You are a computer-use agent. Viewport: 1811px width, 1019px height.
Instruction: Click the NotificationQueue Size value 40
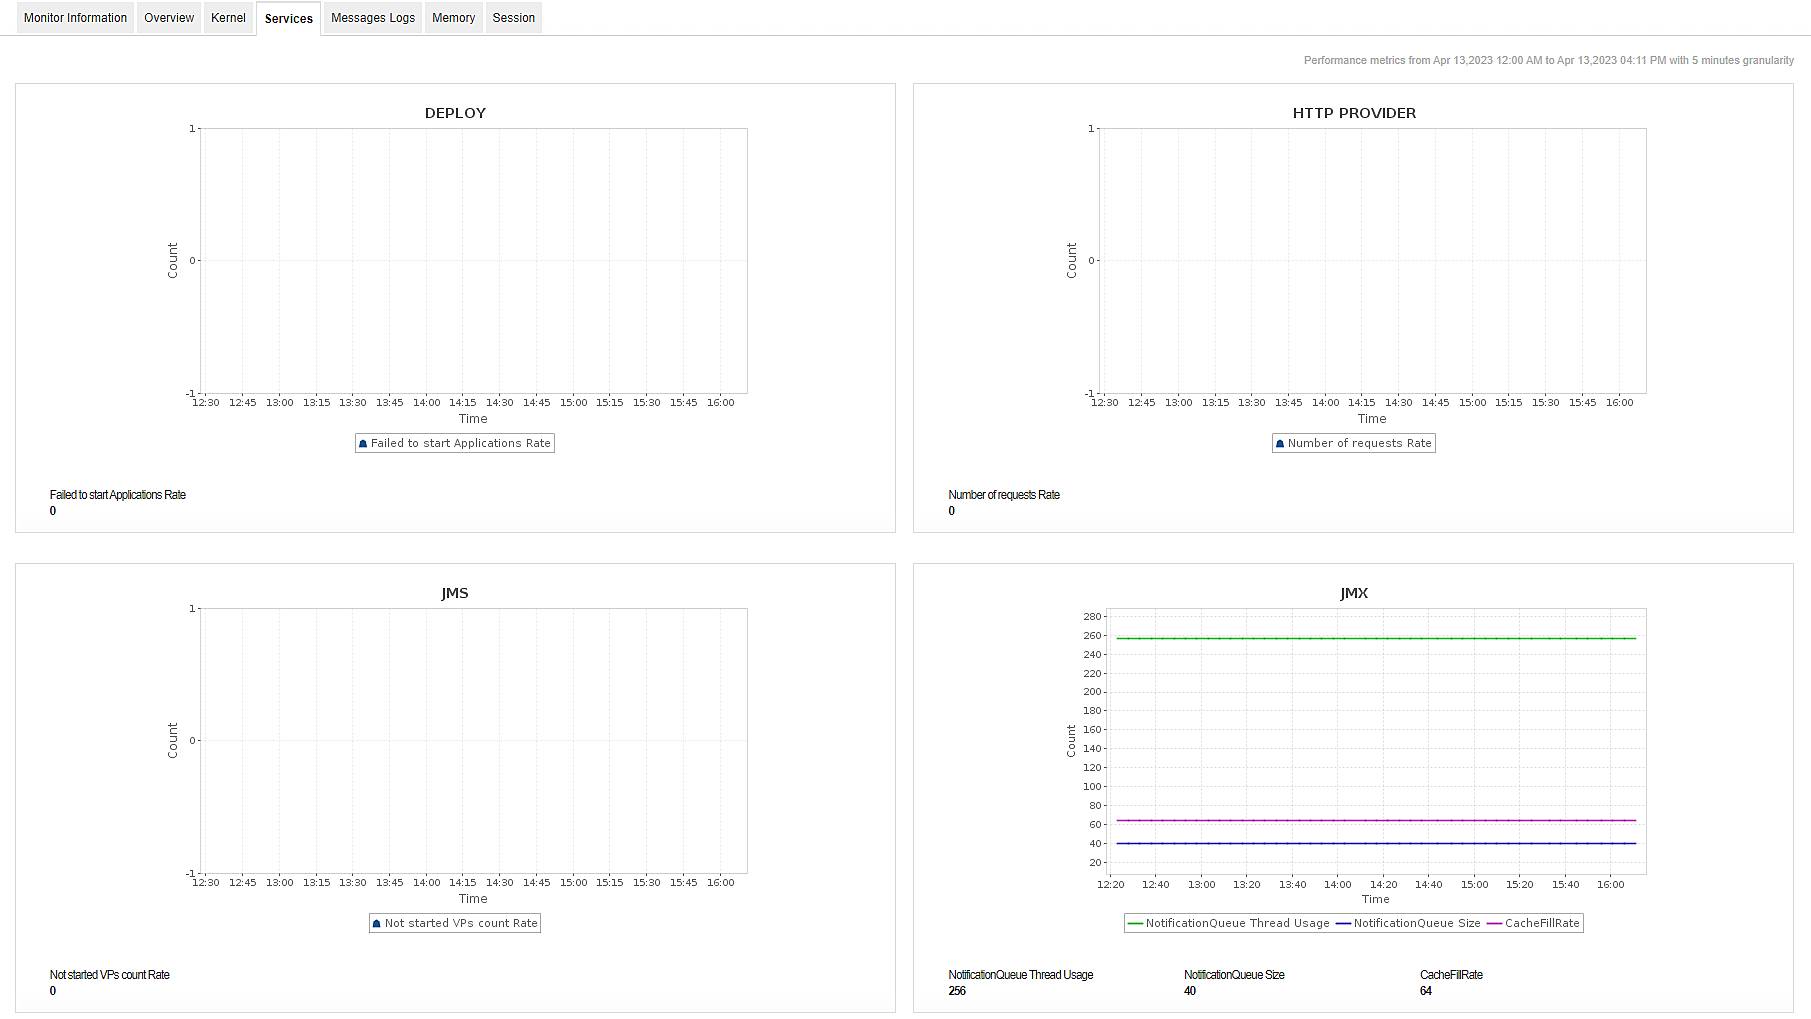point(1190,990)
